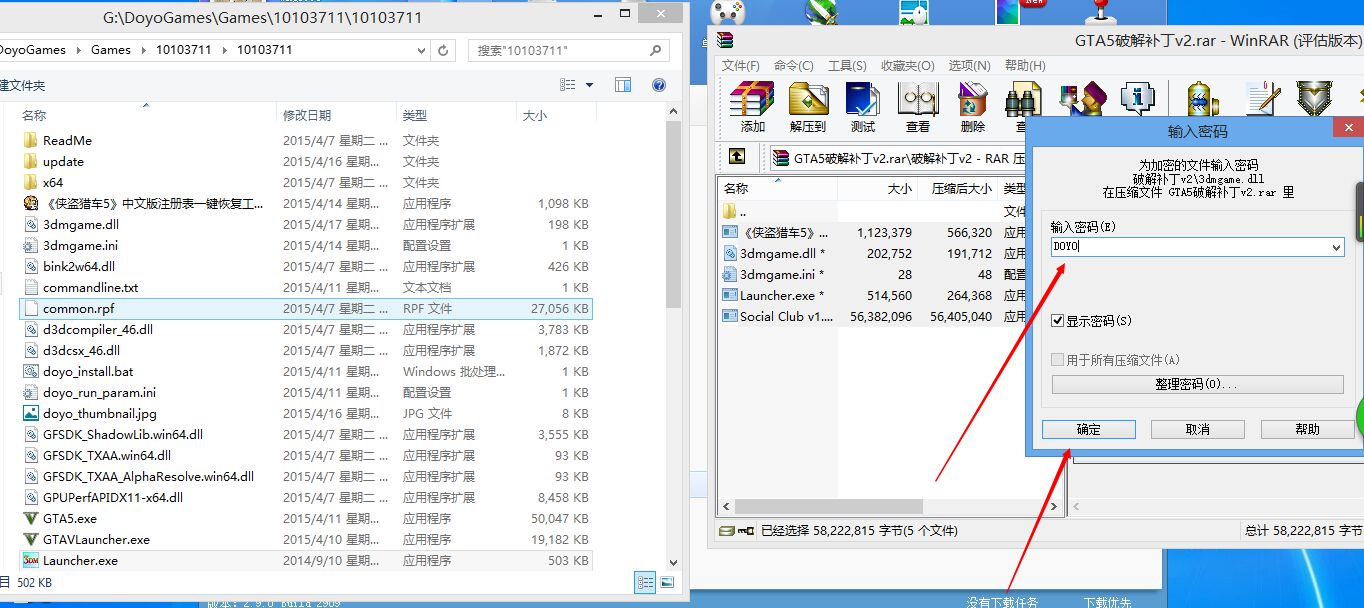Open the password field dropdown arrow
The height and width of the screenshot is (608, 1364).
(x=1336, y=247)
